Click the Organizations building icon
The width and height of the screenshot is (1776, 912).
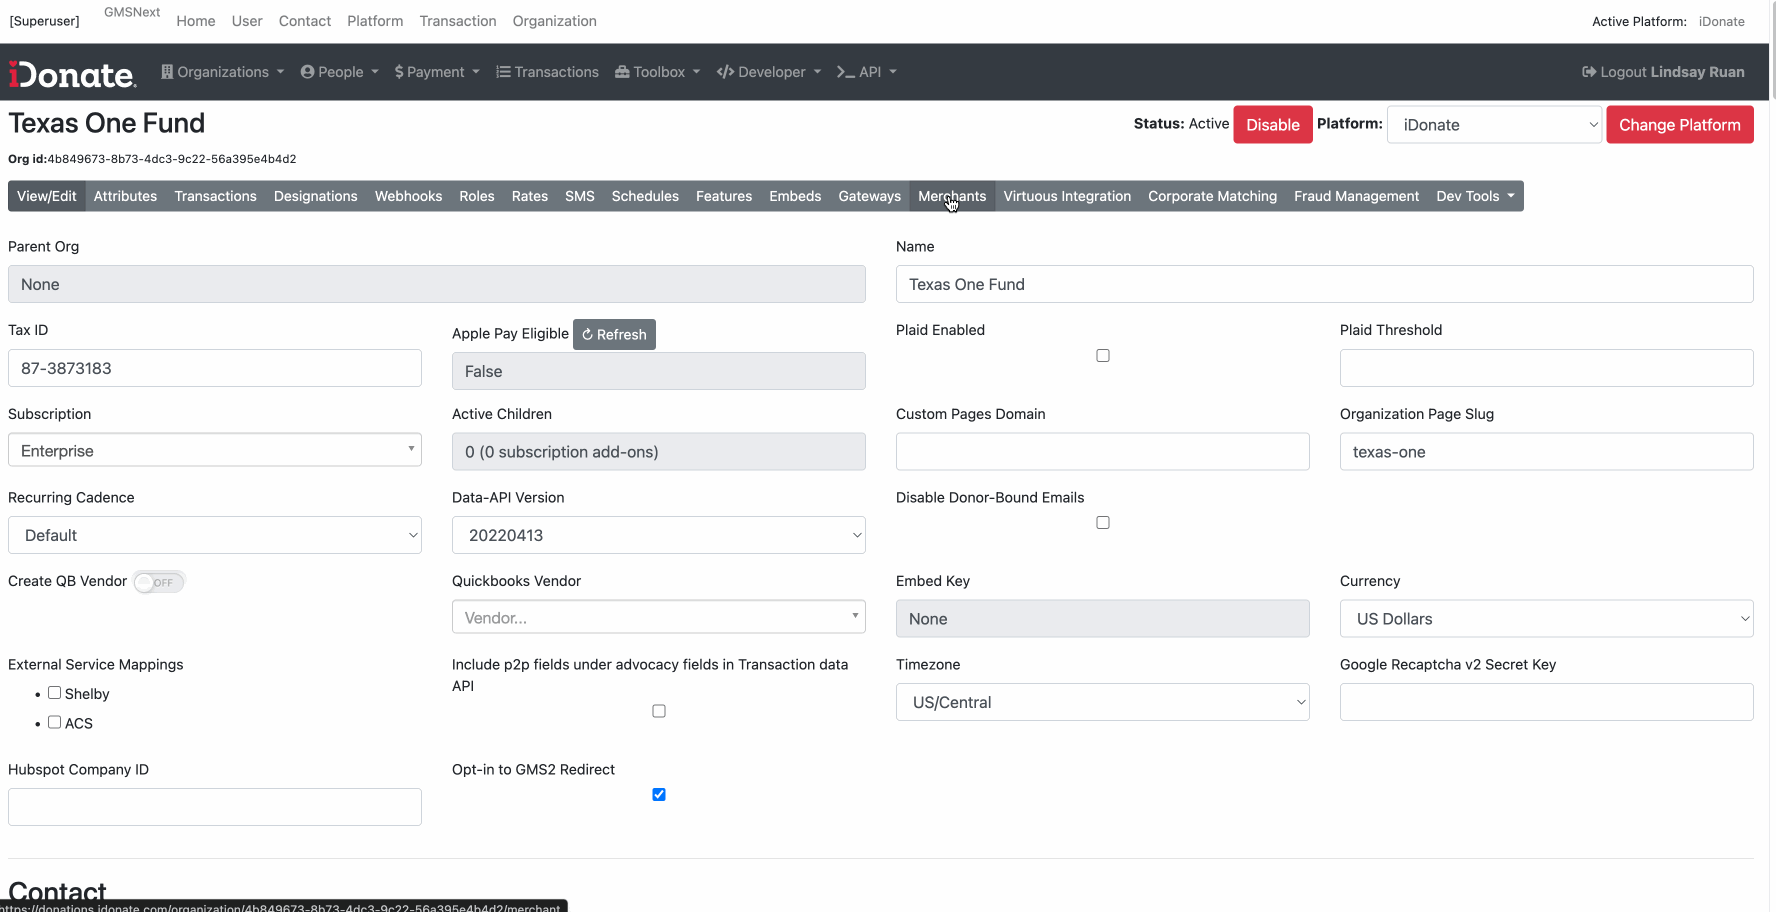click(167, 72)
